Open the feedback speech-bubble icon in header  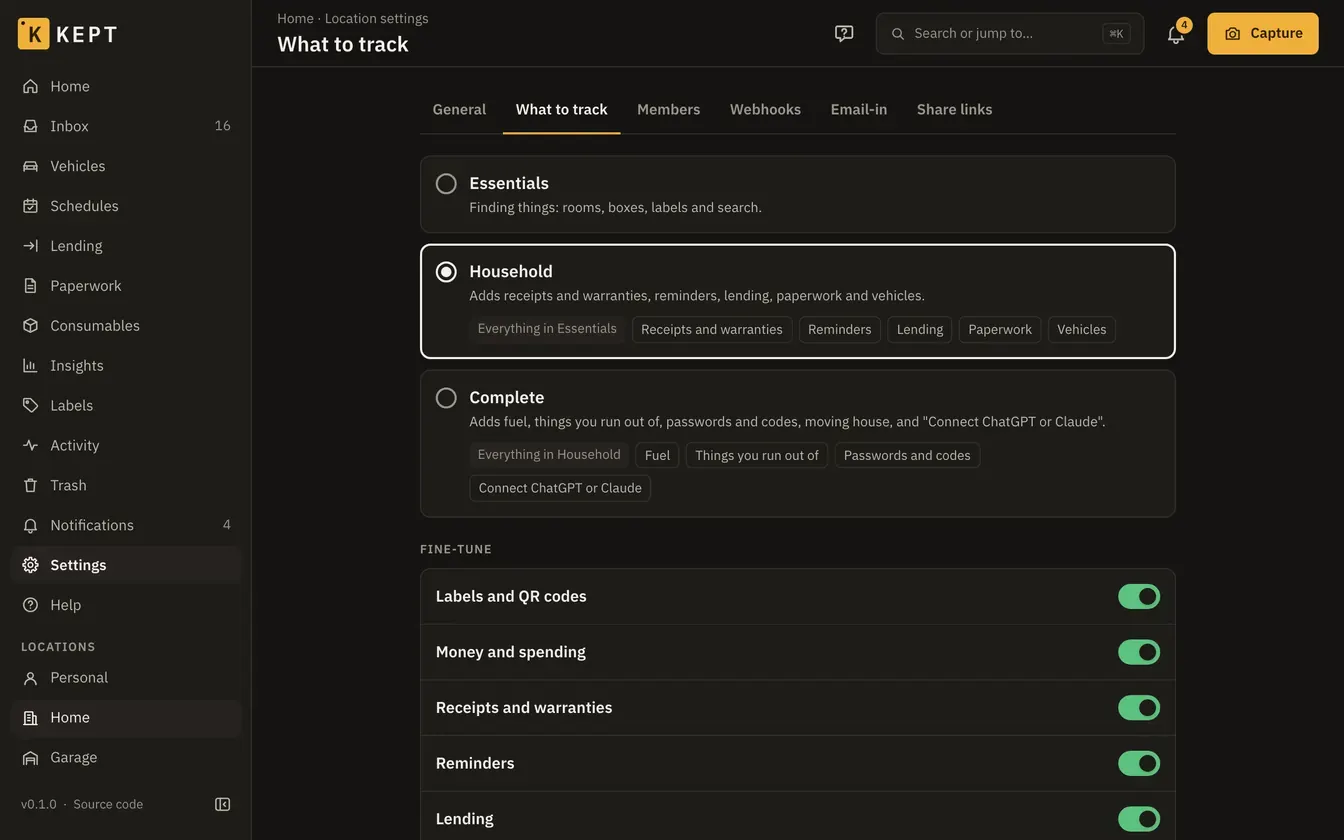844,33
